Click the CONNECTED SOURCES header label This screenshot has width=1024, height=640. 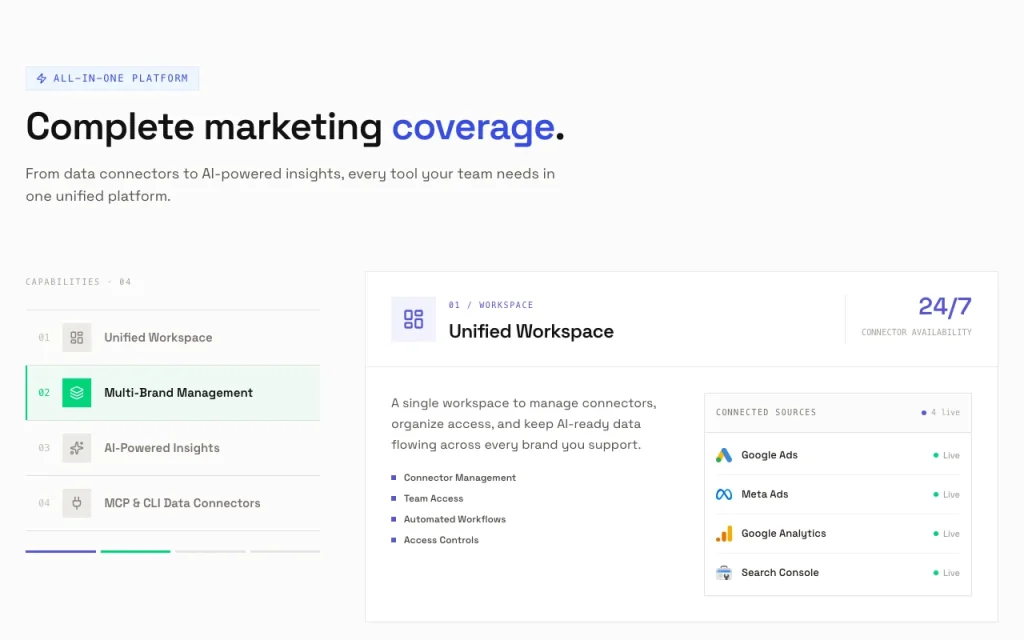(x=766, y=413)
